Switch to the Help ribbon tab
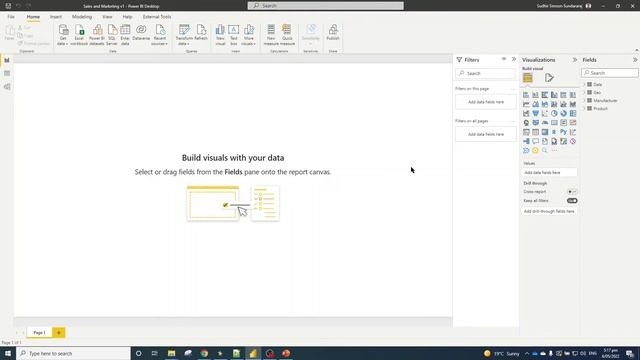The width and height of the screenshot is (640, 360). pyautogui.click(x=127, y=17)
